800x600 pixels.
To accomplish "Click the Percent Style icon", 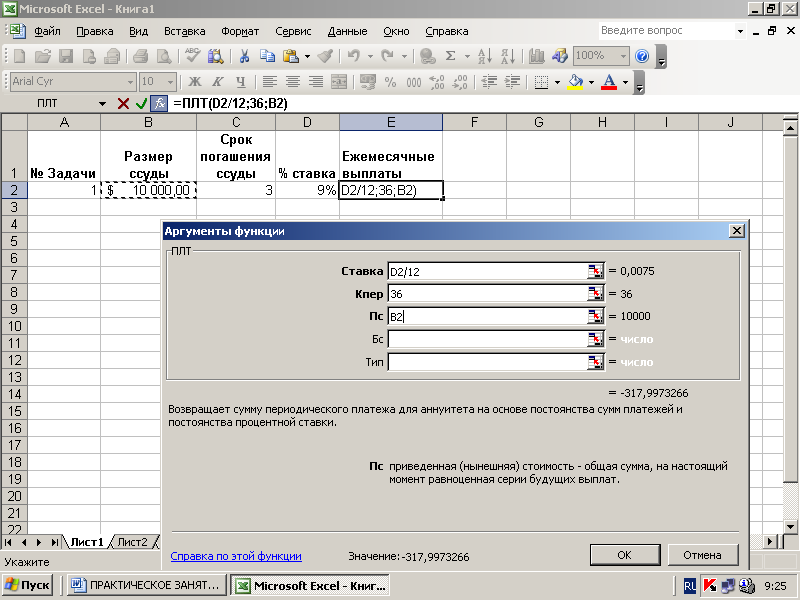I will (391, 82).
